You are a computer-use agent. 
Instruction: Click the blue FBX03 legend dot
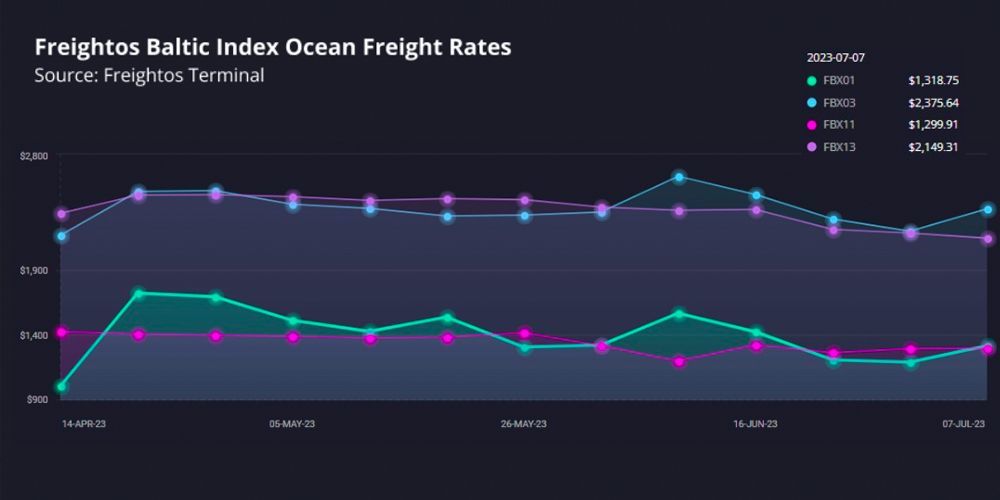click(810, 103)
